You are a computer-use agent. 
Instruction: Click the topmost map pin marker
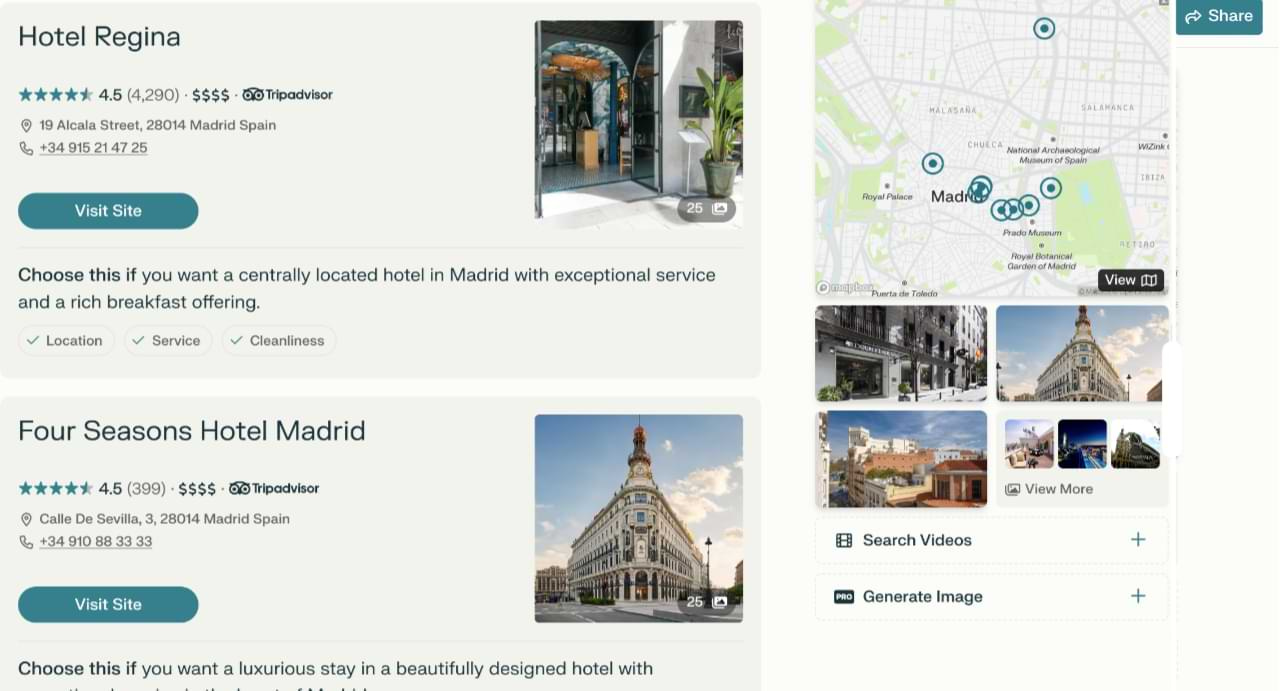[1044, 28]
